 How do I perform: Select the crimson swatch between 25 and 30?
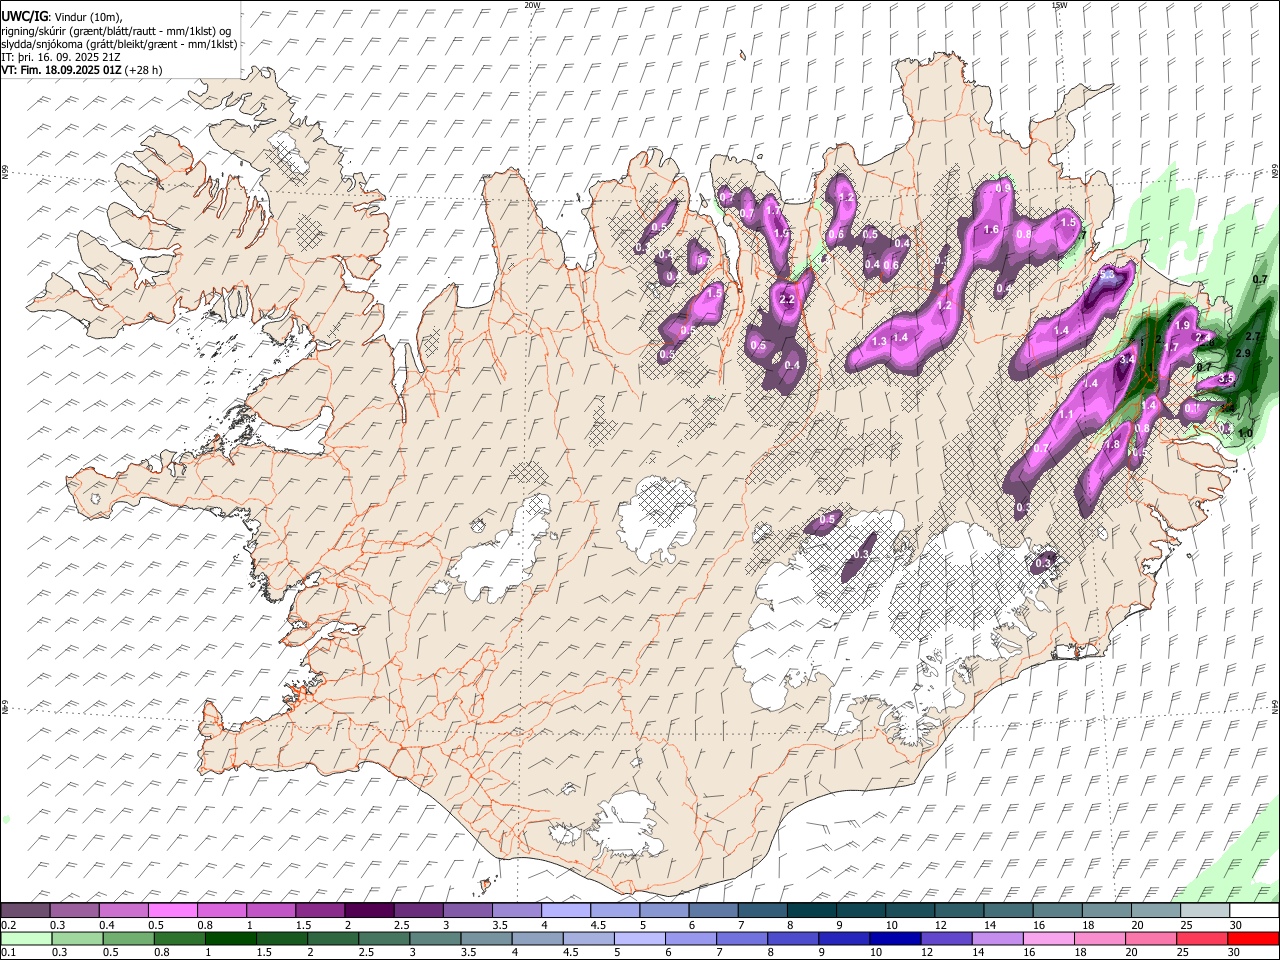[x=1202, y=939]
